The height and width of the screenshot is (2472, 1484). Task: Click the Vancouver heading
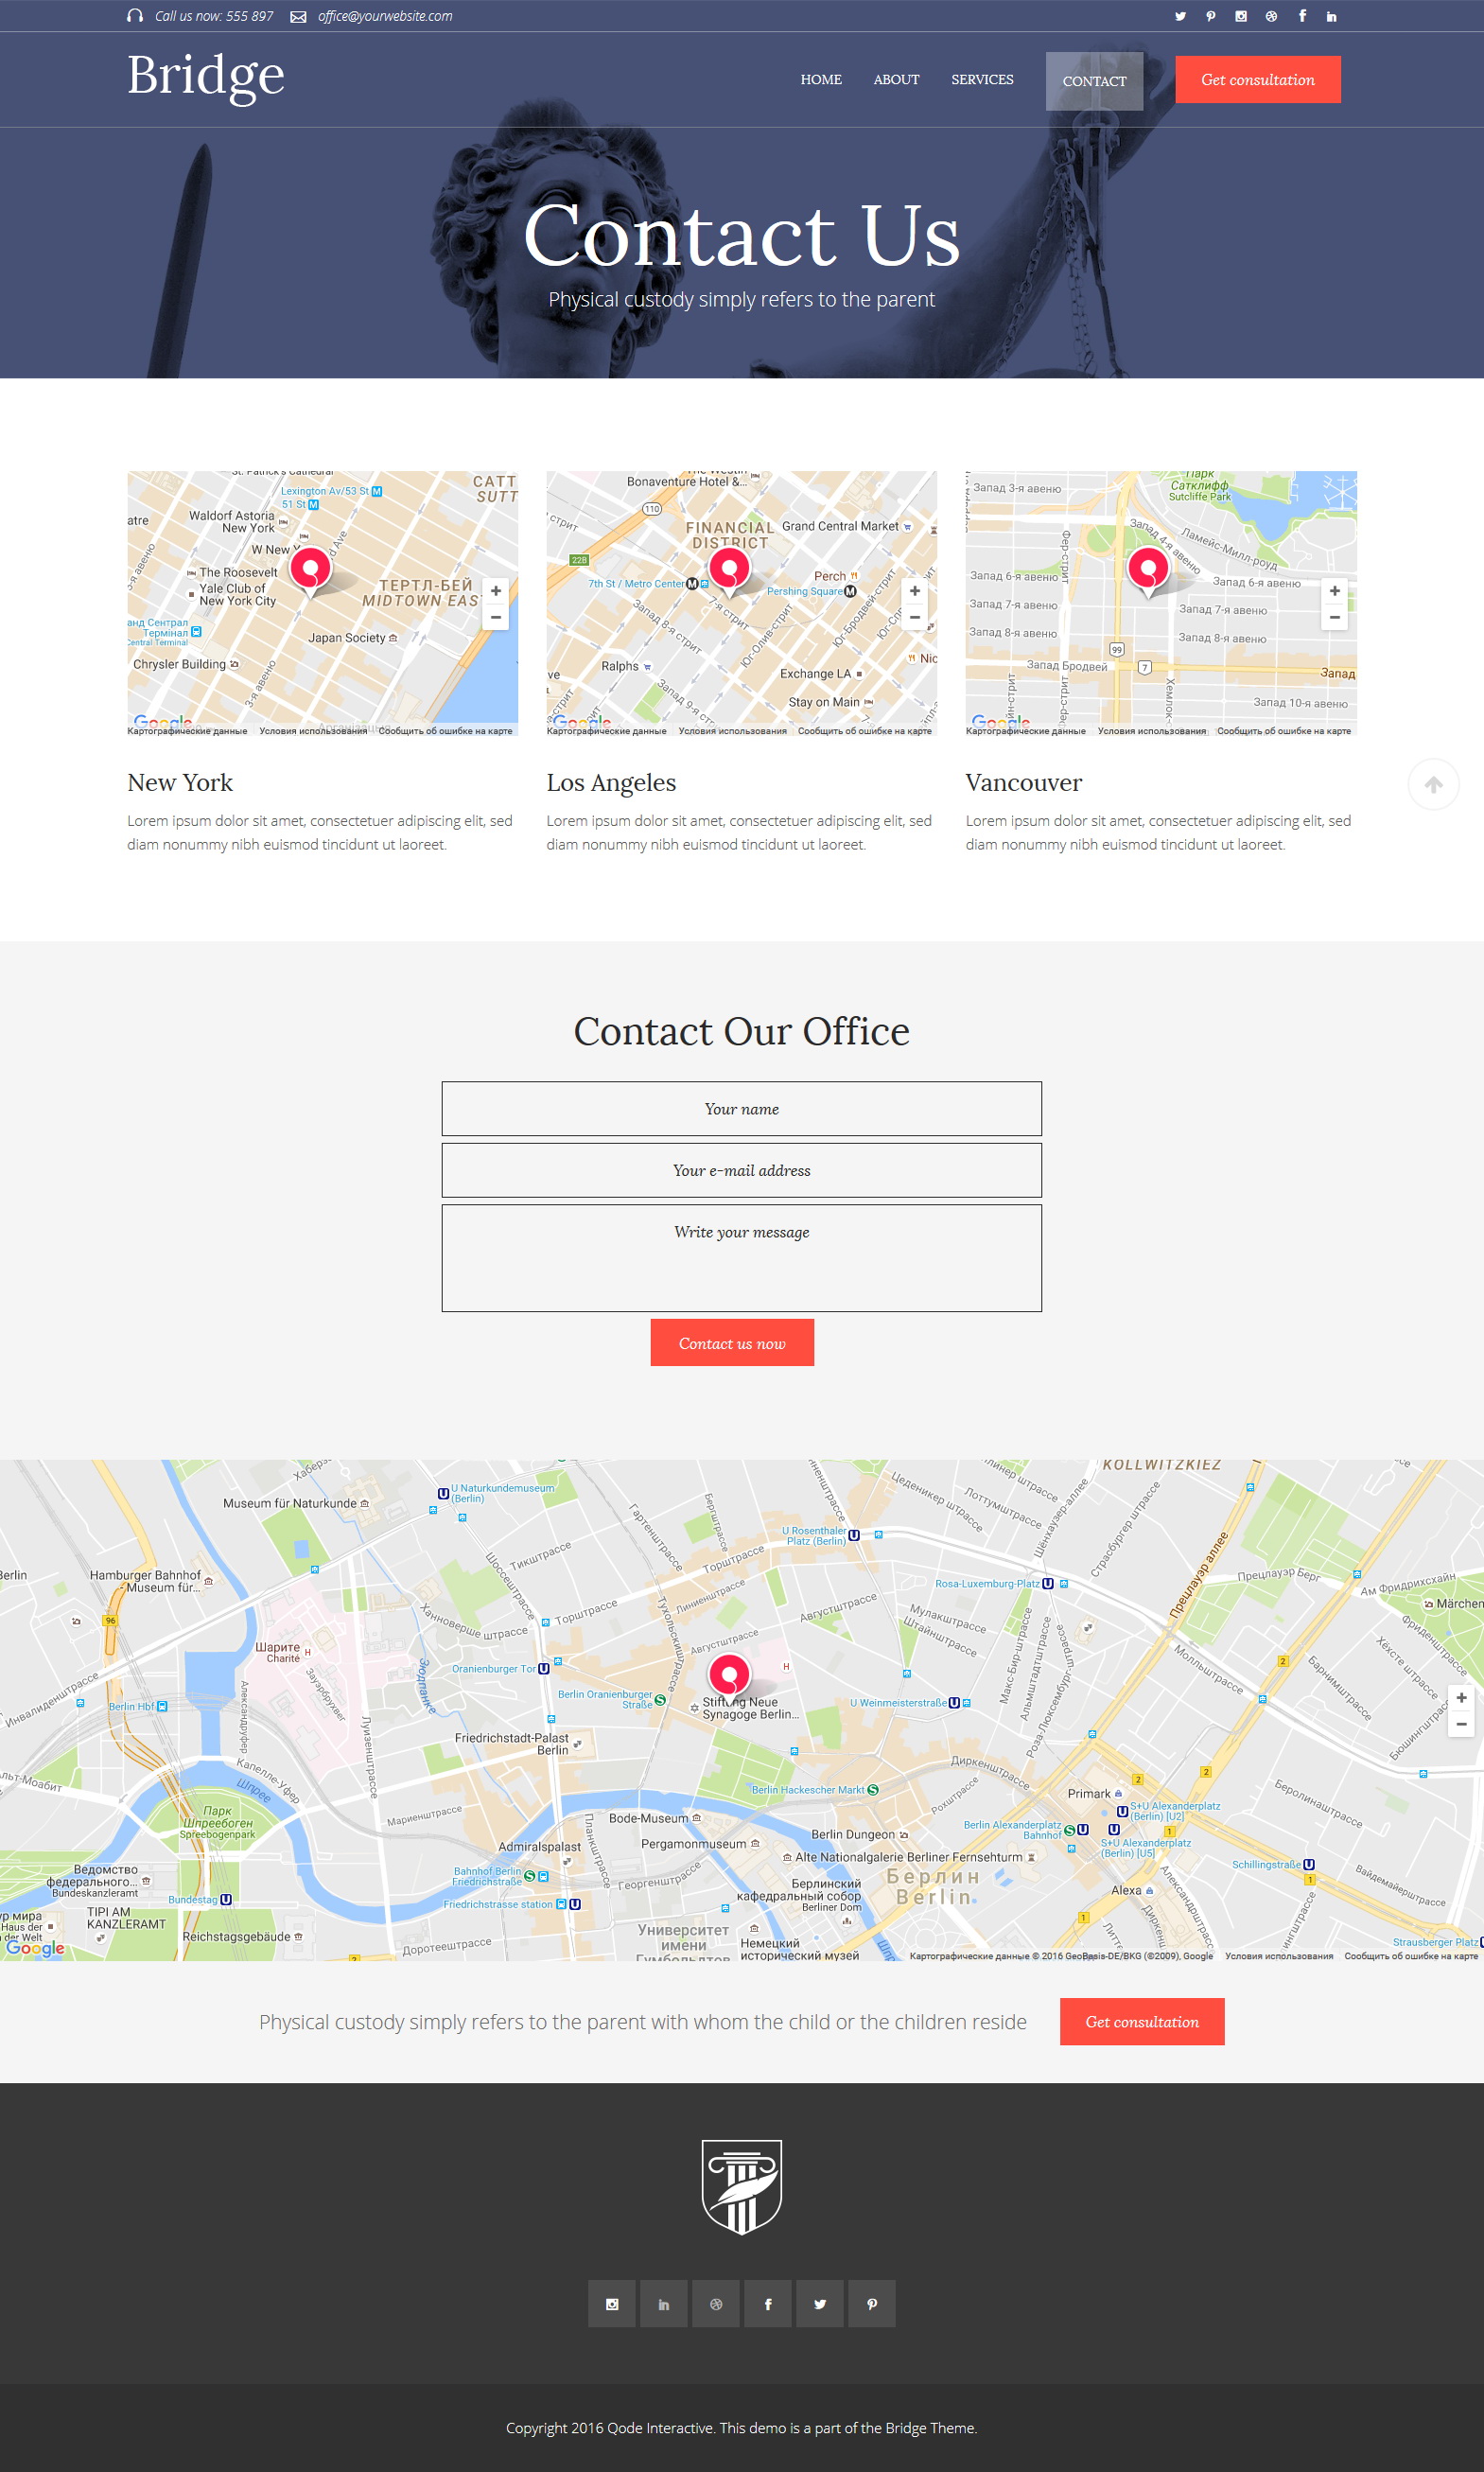pyautogui.click(x=1024, y=783)
